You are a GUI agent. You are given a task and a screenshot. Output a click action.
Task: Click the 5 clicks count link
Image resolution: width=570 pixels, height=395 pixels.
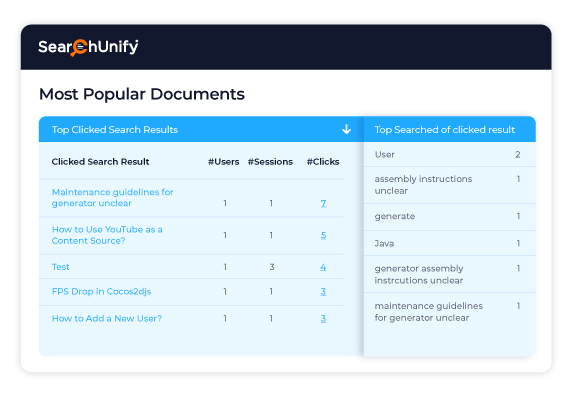click(323, 235)
